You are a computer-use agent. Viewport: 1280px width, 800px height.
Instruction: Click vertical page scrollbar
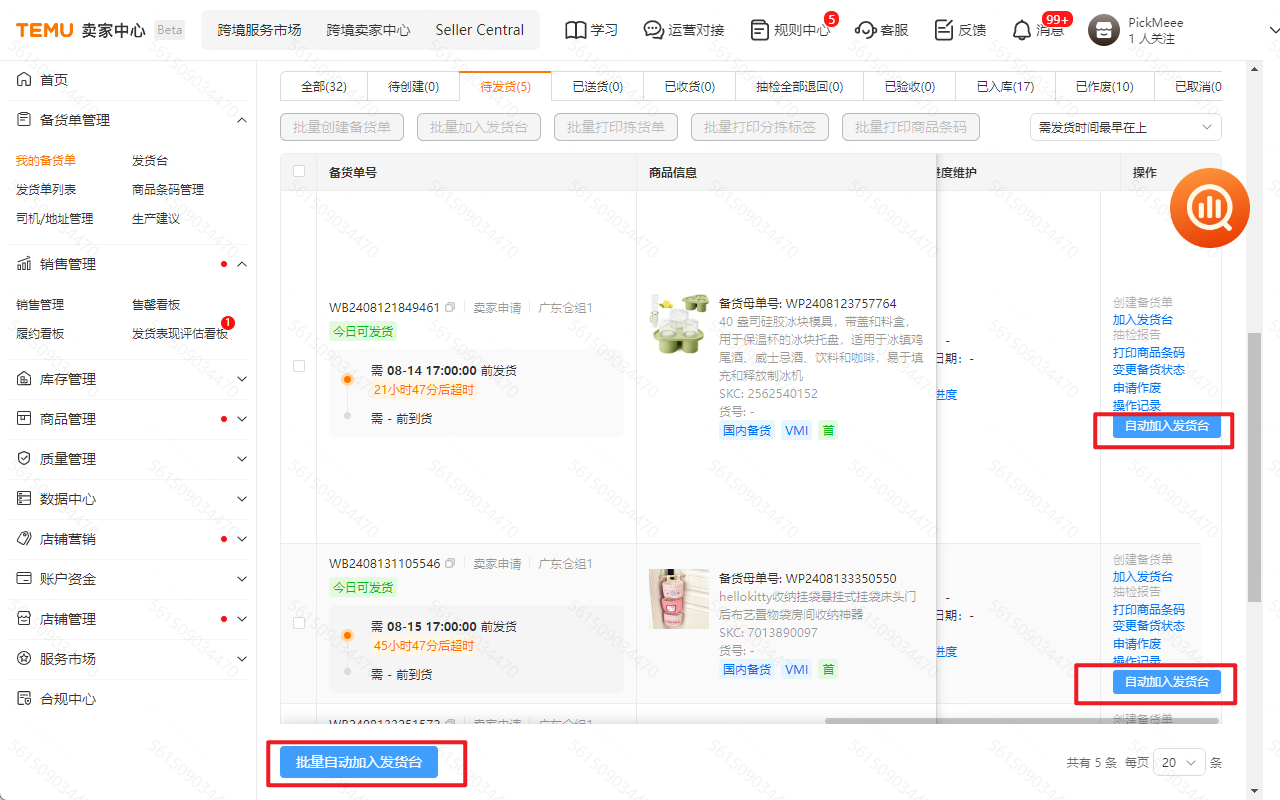point(1256,465)
